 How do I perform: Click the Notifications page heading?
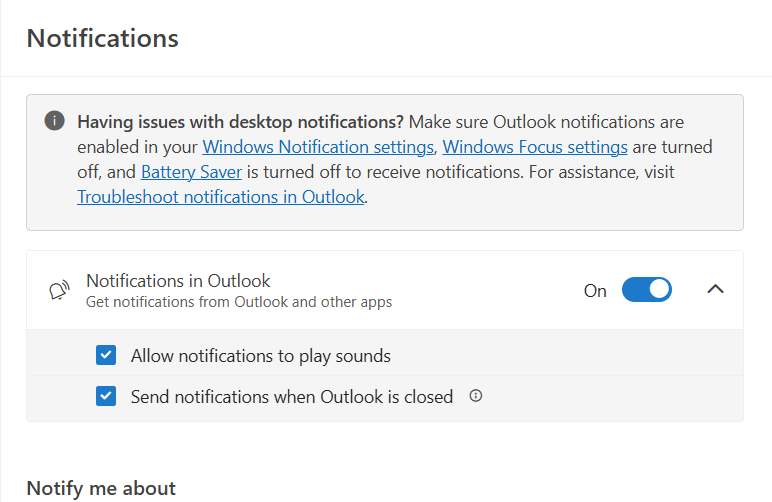point(102,38)
